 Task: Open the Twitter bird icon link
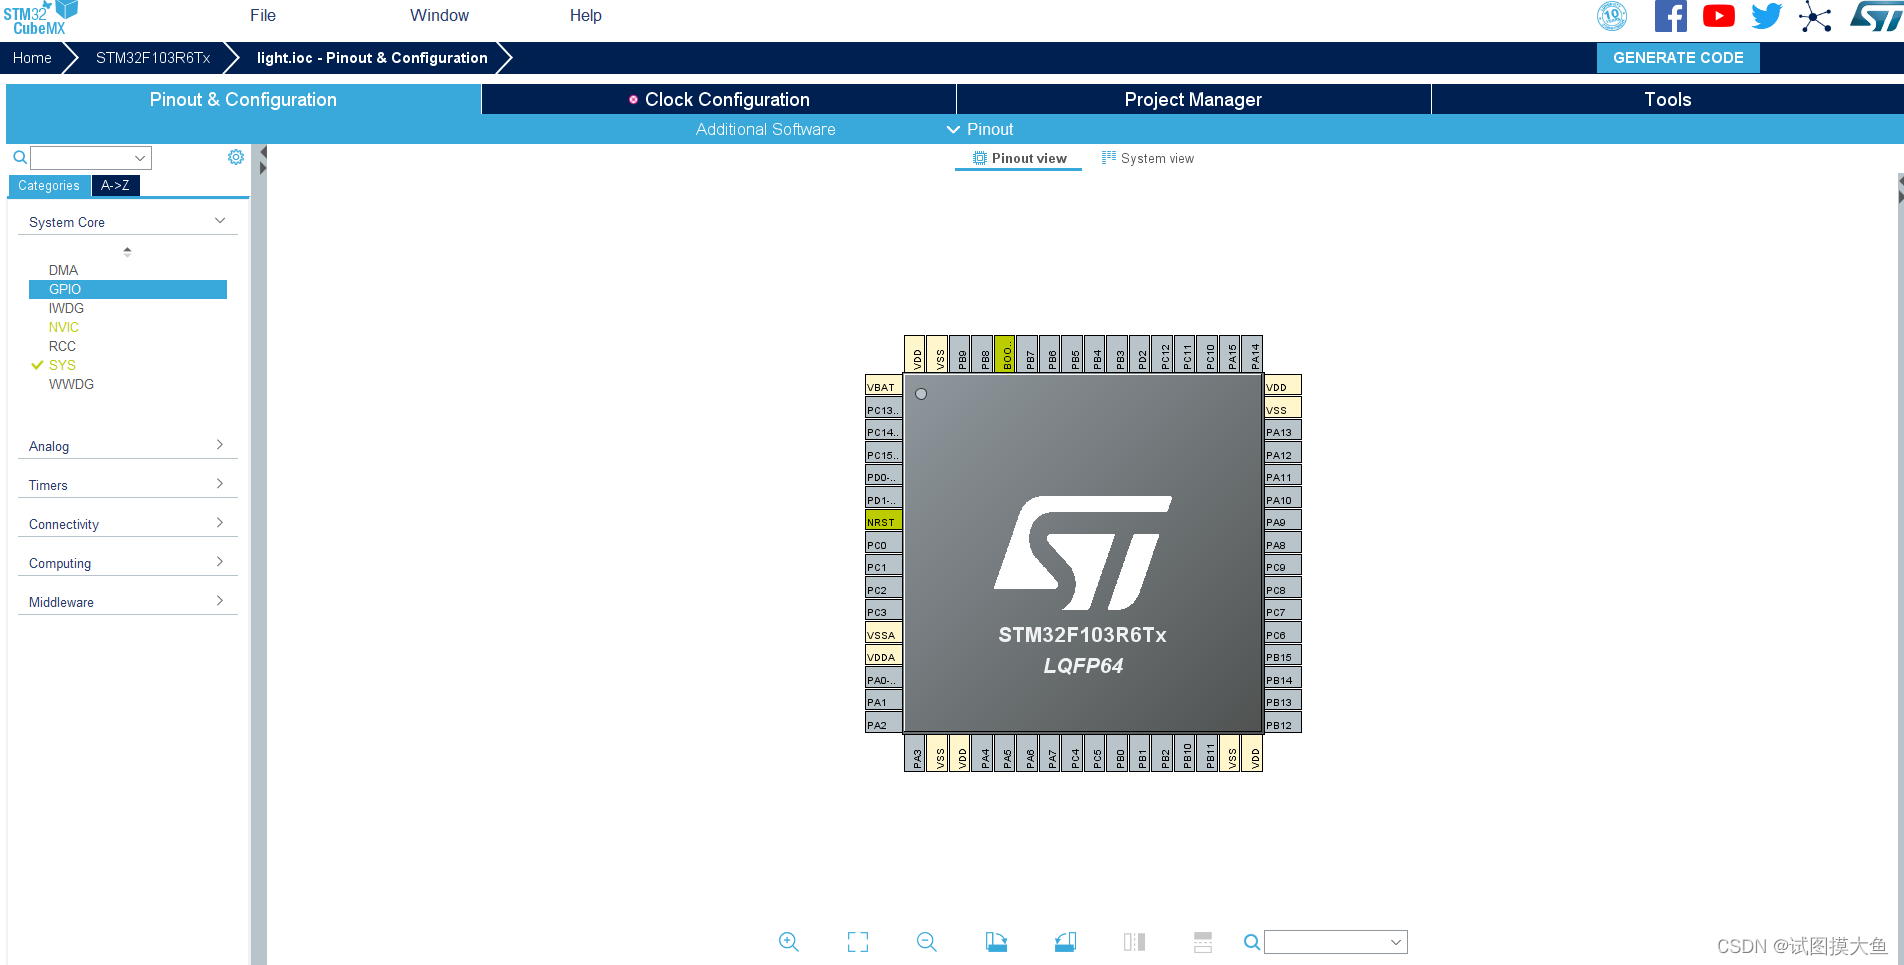tap(1767, 16)
